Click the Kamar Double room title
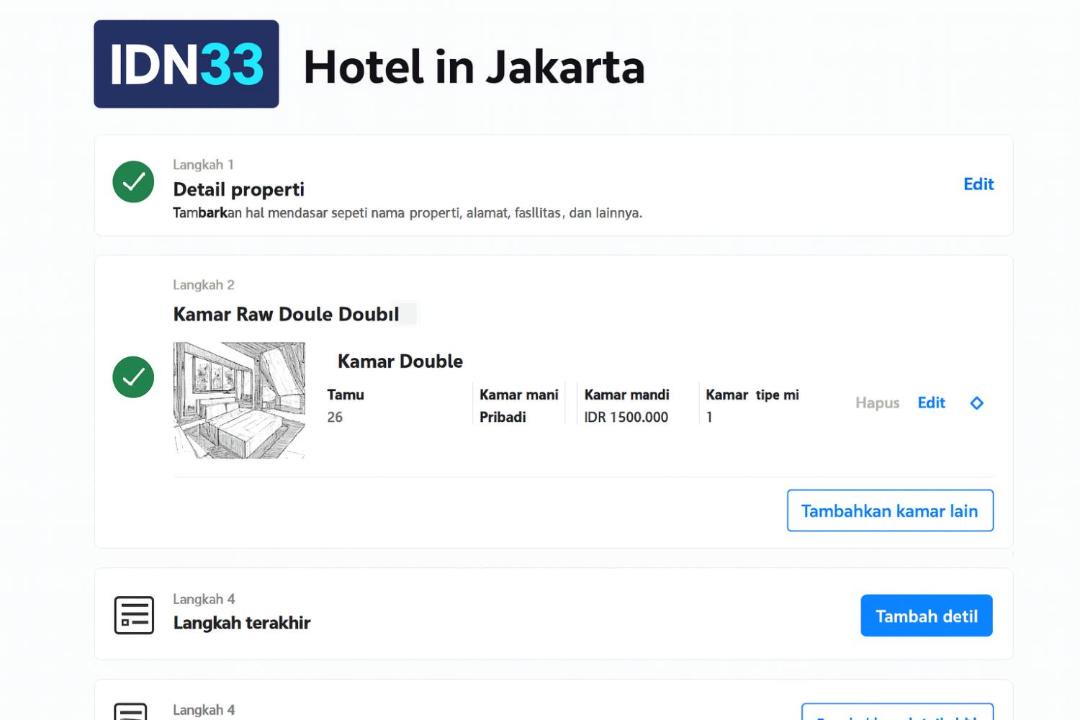1080x720 pixels. coord(399,361)
